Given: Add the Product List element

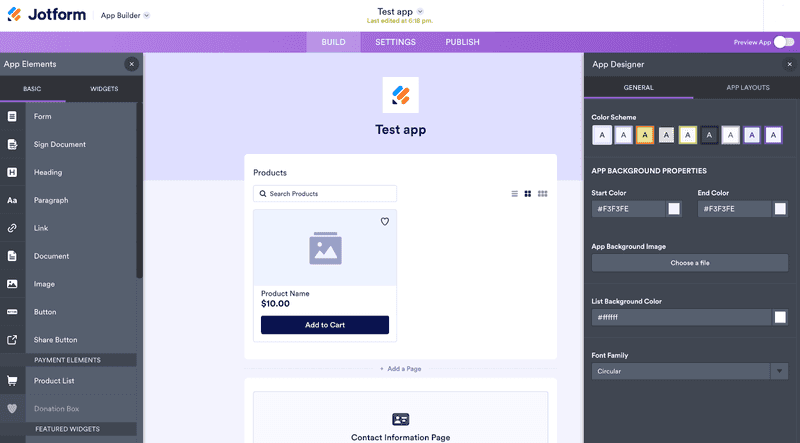Looking at the screenshot, I should coord(68,381).
